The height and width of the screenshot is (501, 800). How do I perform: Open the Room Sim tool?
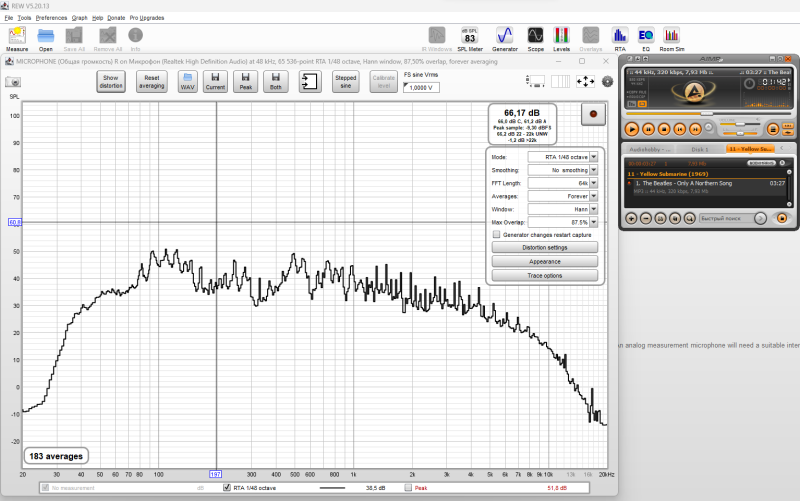671,39
